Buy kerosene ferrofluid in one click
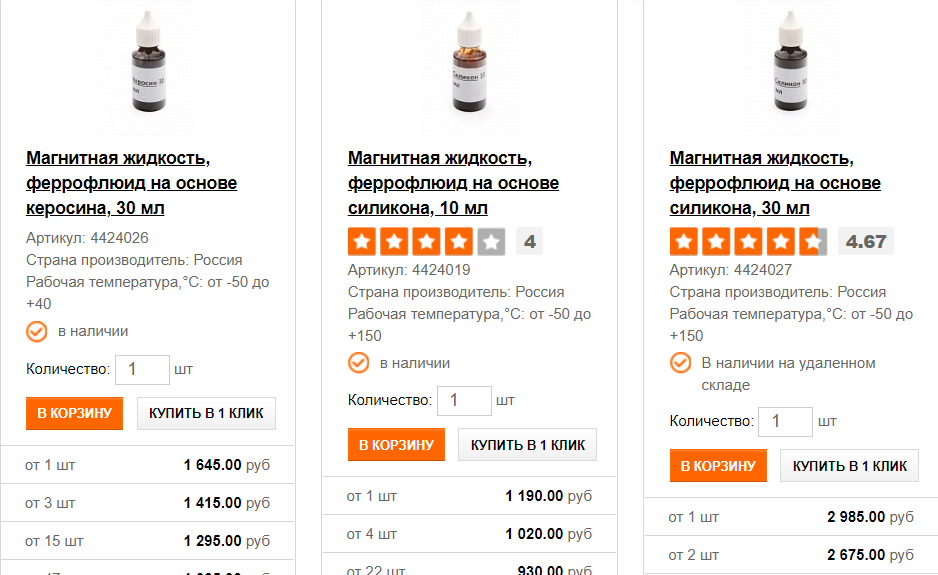This screenshot has height=575, width=938. click(x=206, y=413)
